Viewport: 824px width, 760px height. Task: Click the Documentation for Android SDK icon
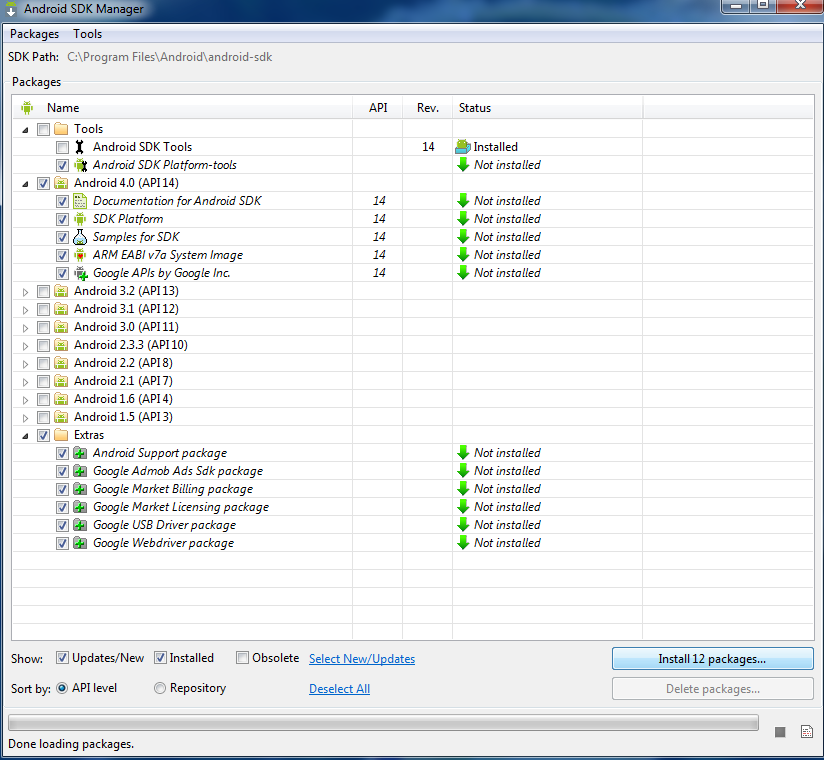(x=81, y=200)
